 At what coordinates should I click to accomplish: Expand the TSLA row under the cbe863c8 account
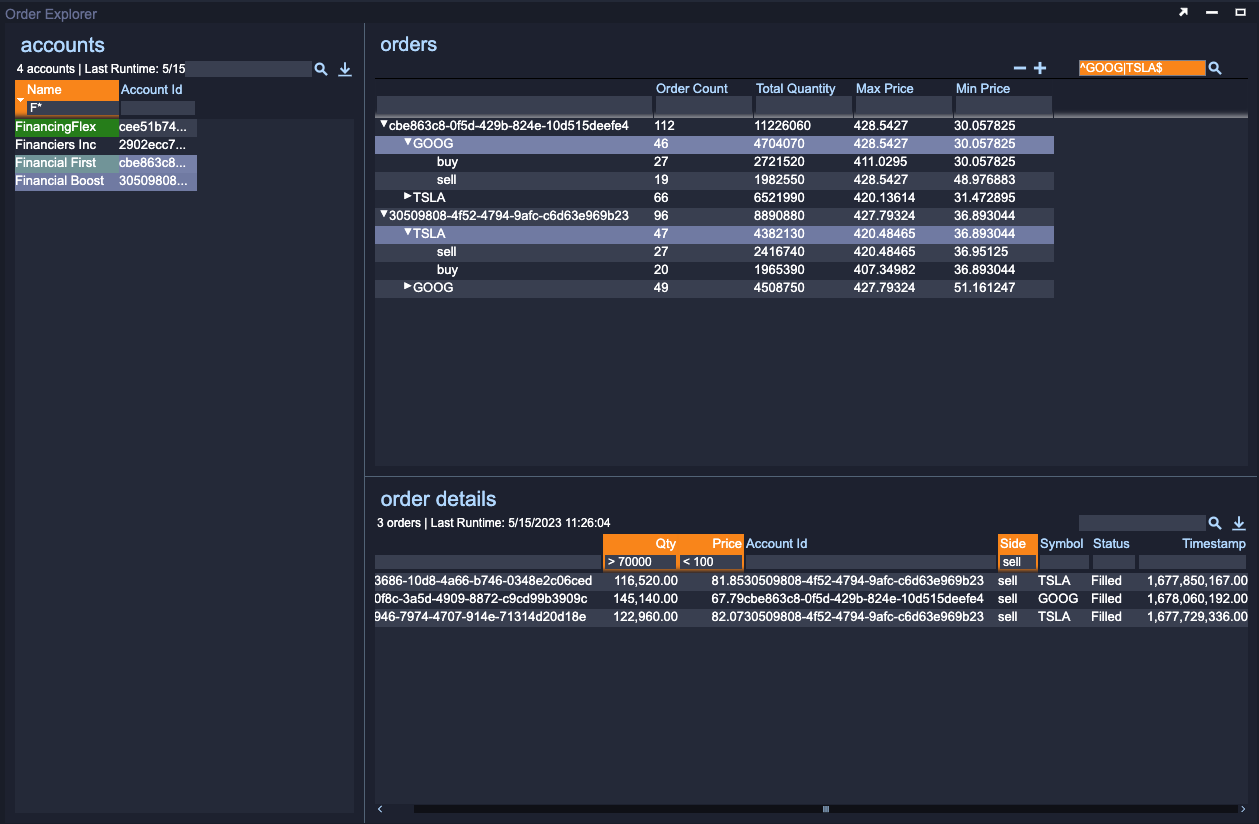[407, 197]
